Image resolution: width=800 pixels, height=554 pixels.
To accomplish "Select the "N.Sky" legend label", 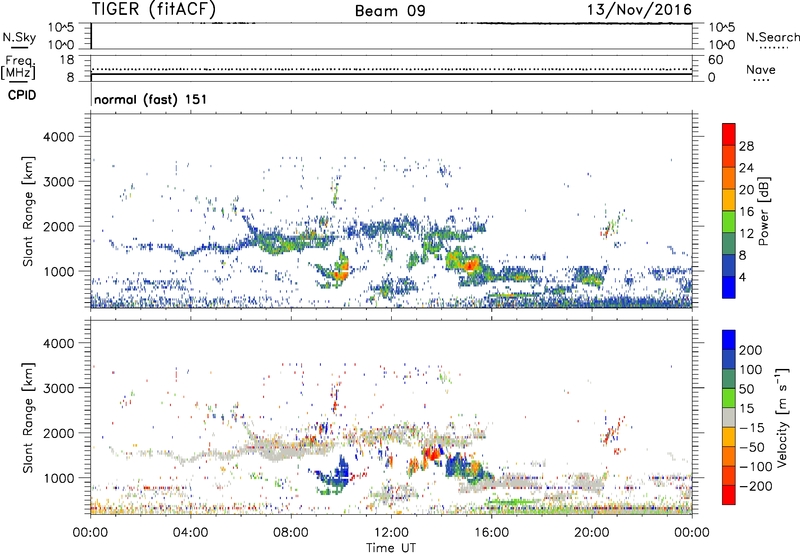I will pos(19,37).
